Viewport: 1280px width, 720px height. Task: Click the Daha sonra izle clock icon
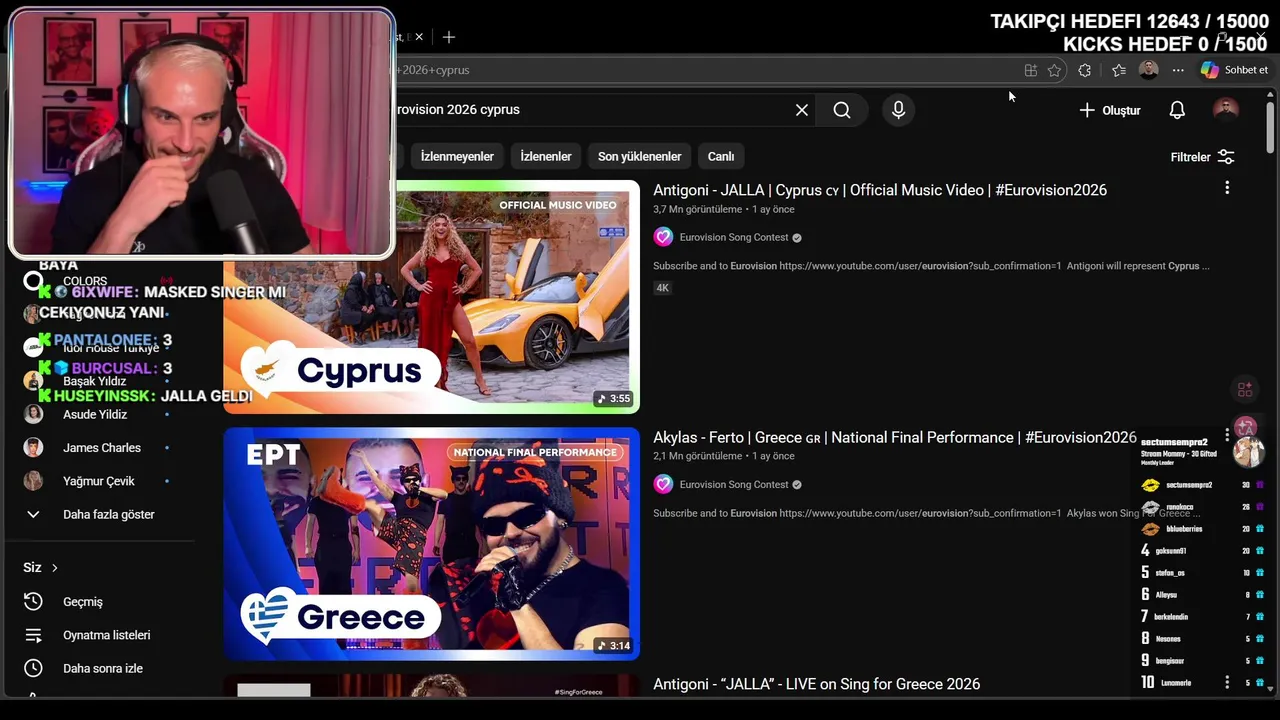tap(33, 668)
